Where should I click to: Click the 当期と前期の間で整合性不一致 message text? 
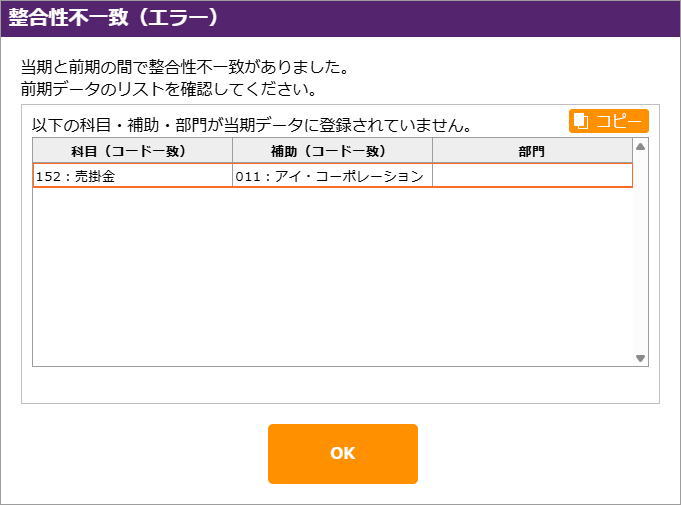click(185, 69)
